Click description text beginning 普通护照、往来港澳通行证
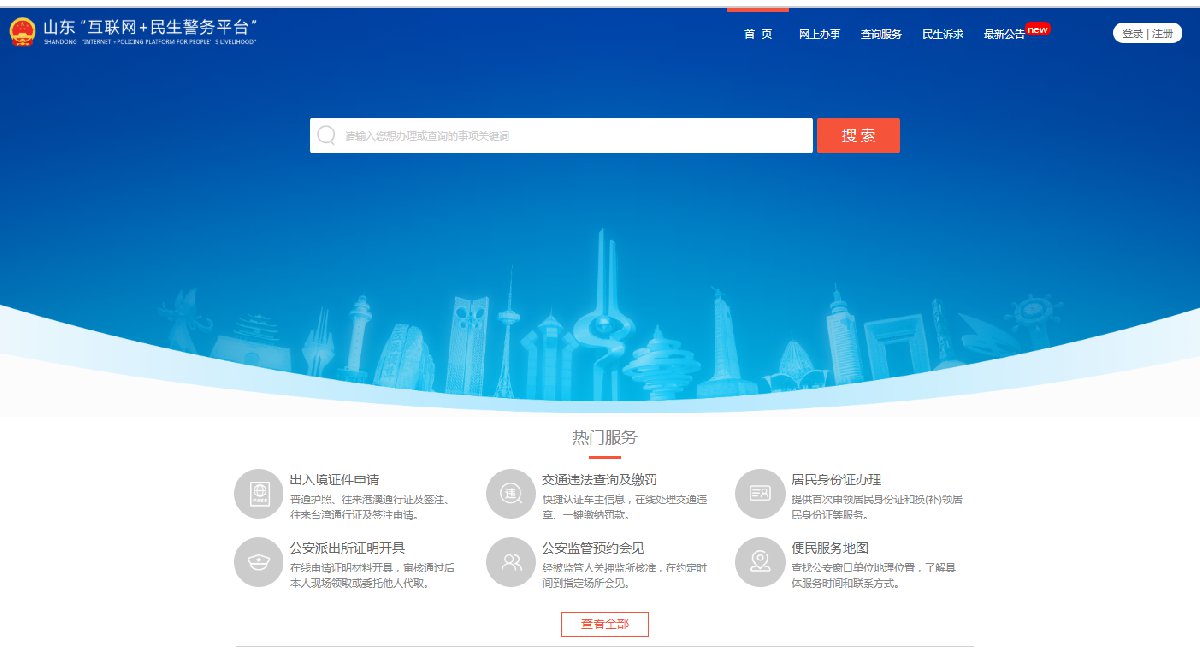 [369, 506]
